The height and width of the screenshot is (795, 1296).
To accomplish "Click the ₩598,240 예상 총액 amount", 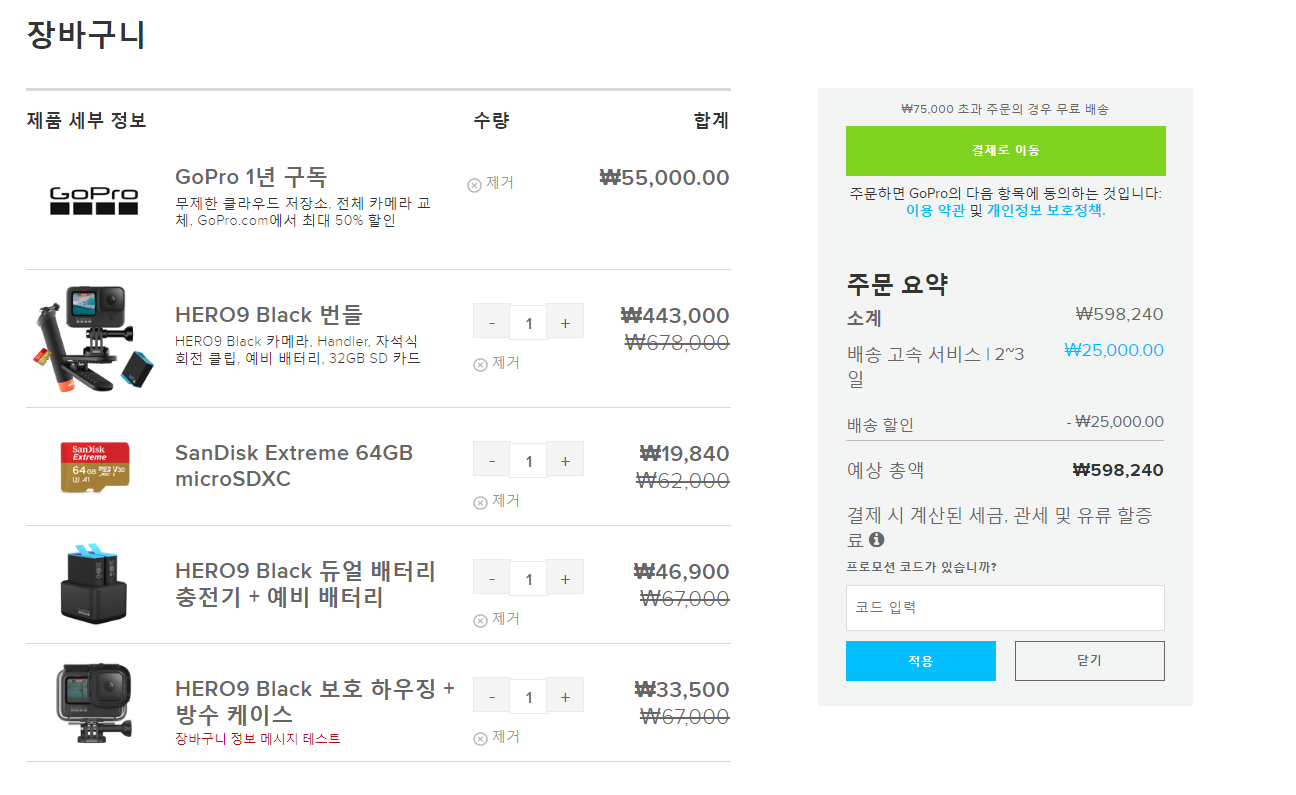I will click(x=1118, y=470).
